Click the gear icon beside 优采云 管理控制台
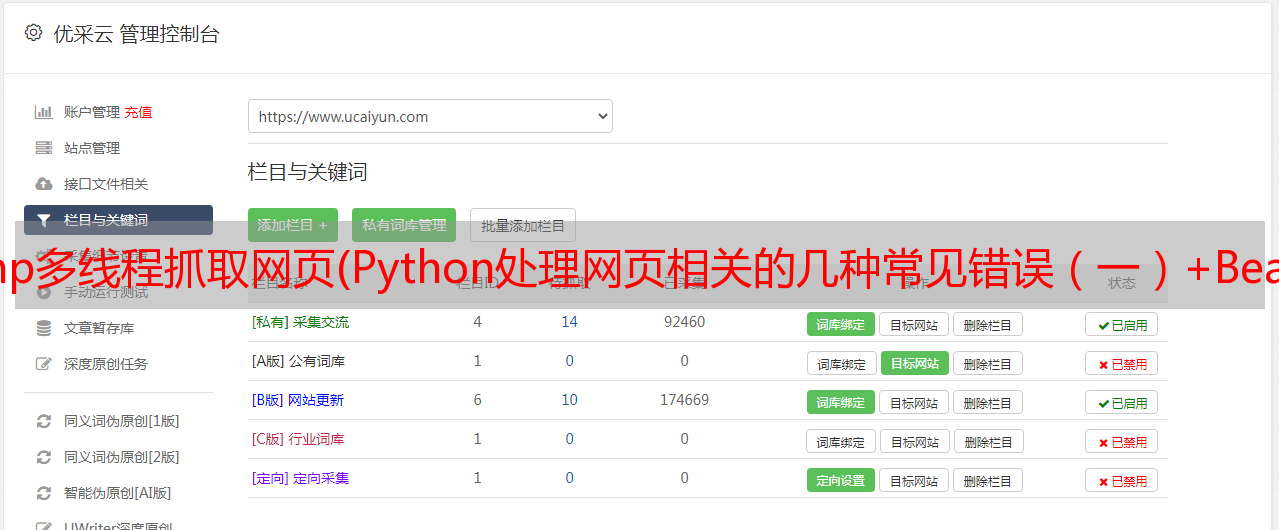This screenshot has width=1279, height=530. point(33,33)
